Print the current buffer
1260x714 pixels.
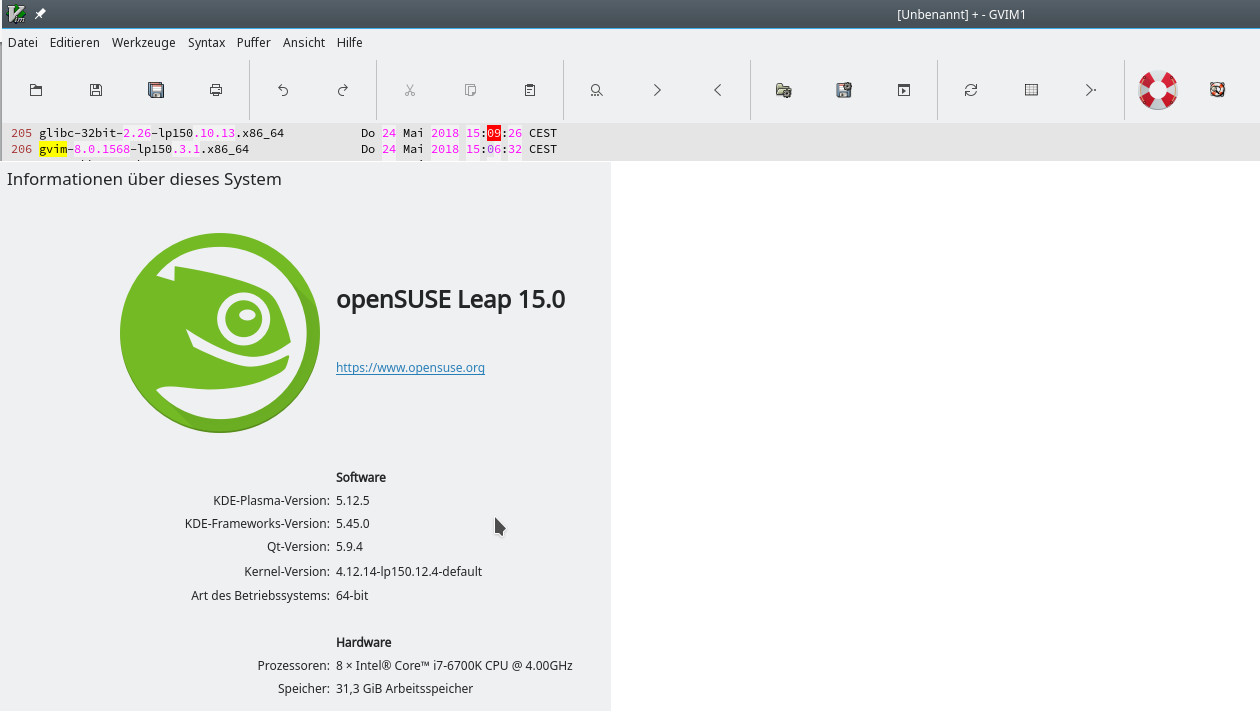click(215, 89)
